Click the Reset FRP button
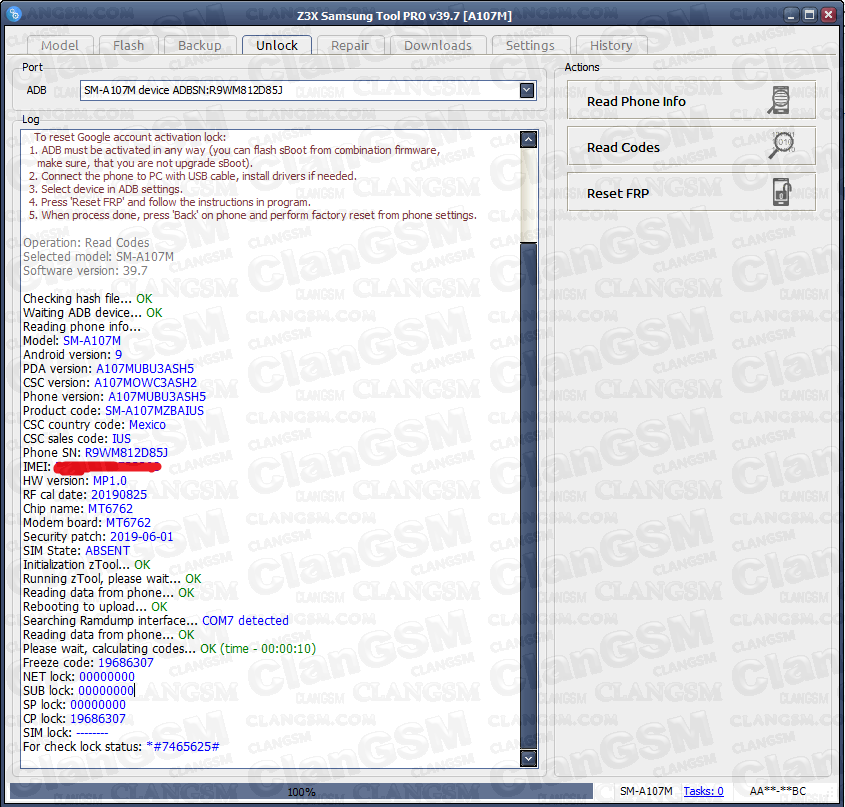Screen dimensions: 845x807 tap(691, 192)
